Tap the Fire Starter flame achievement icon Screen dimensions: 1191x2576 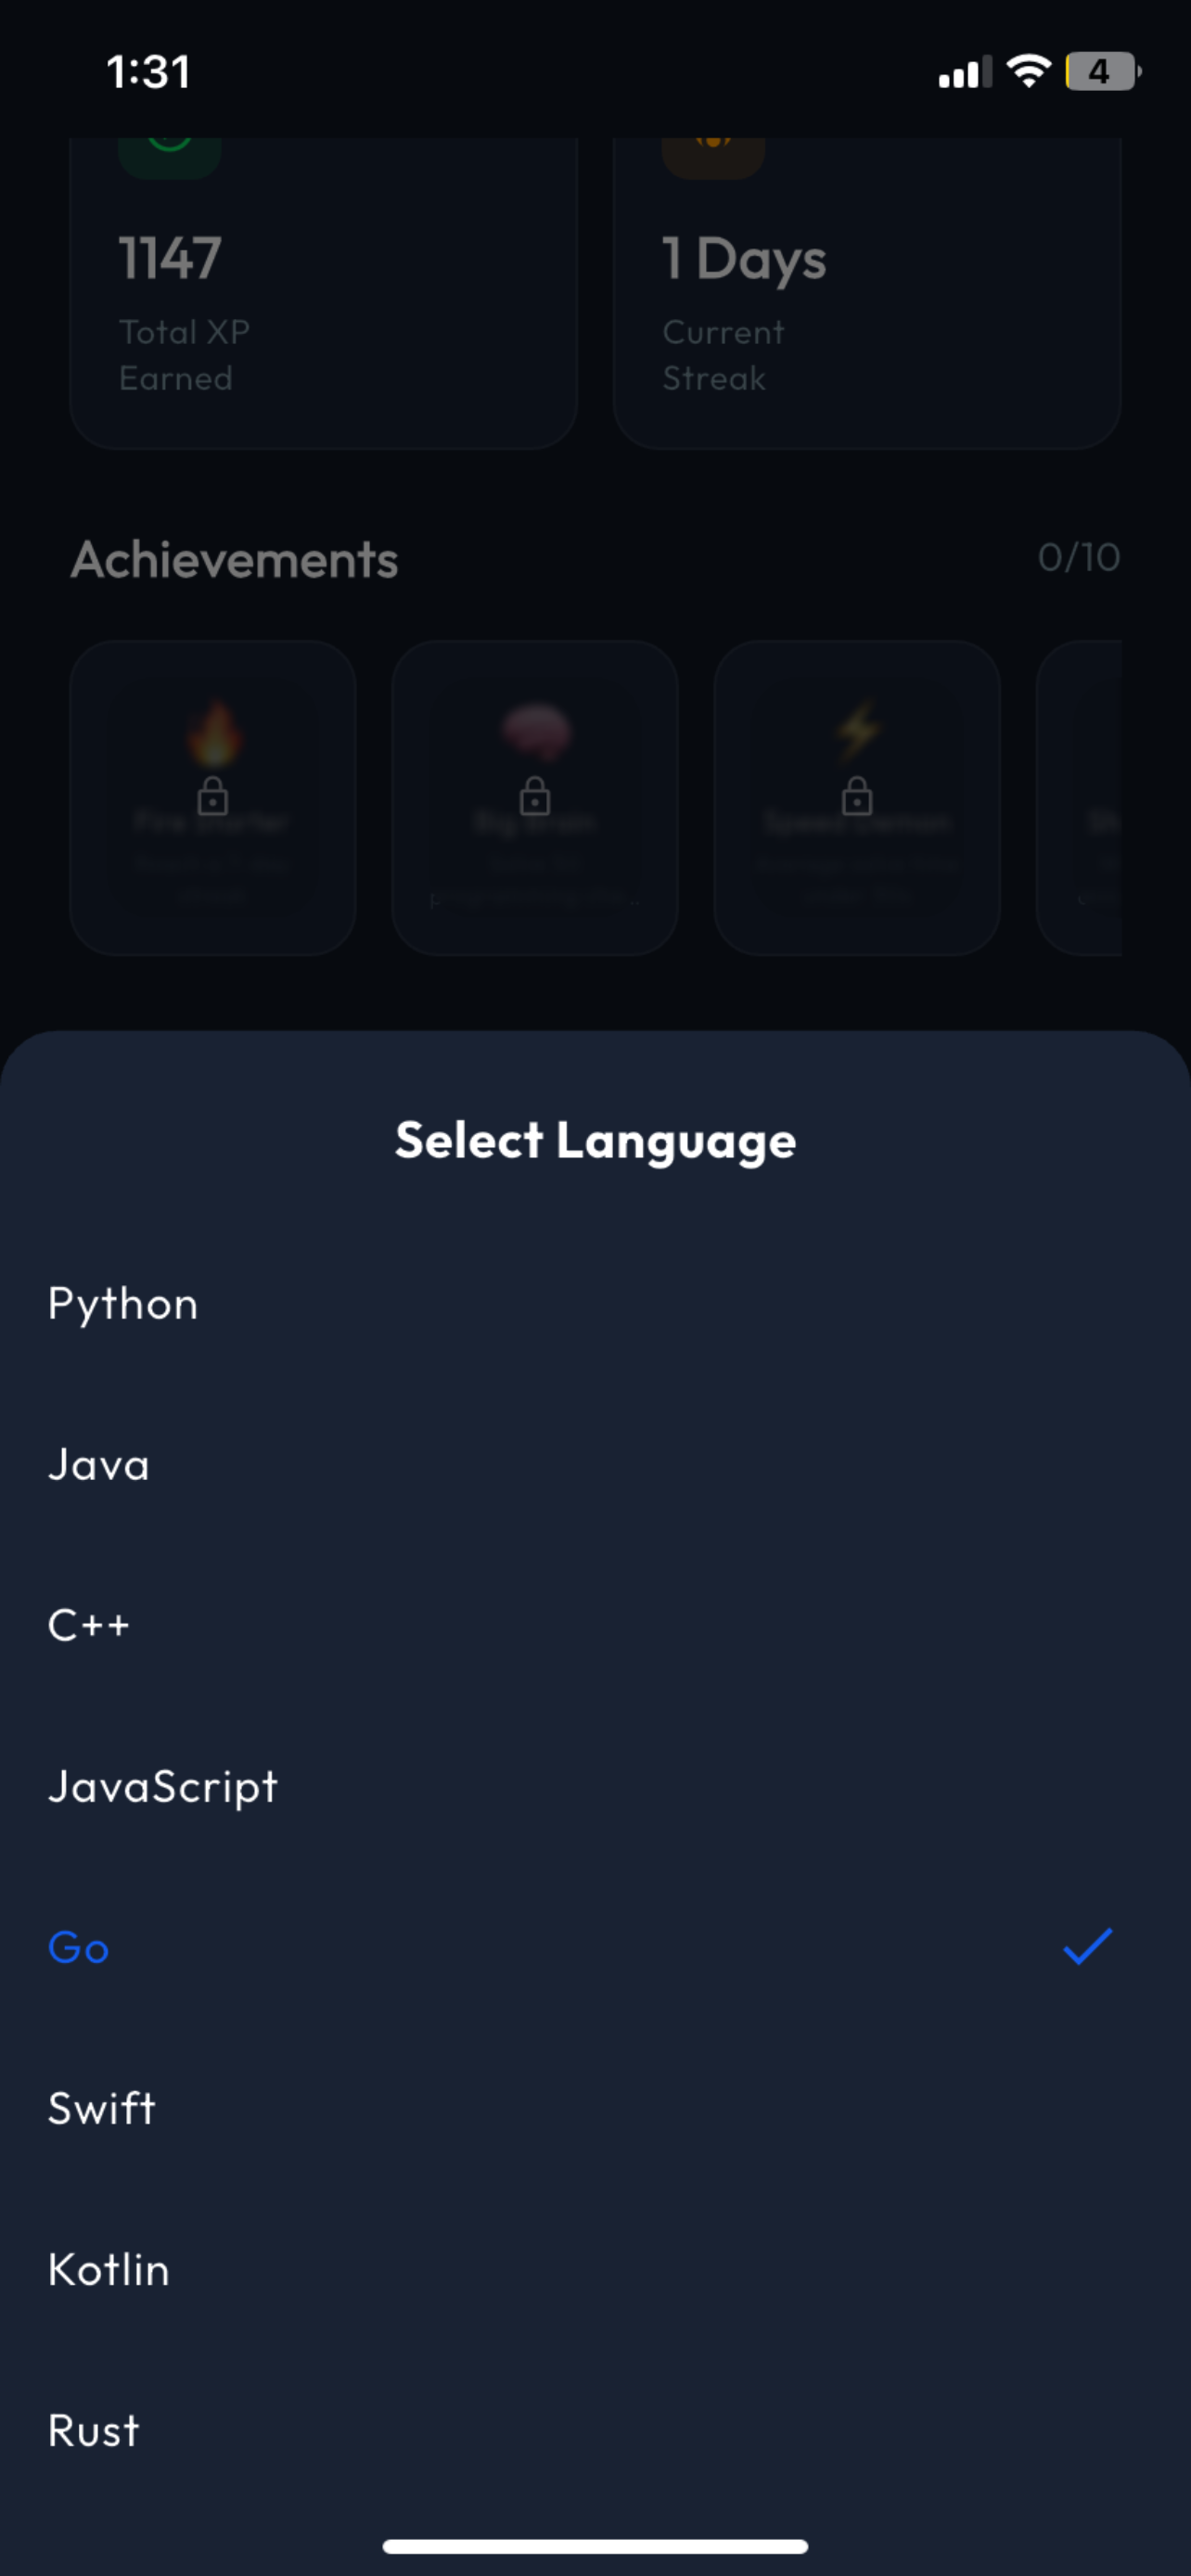[x=214, y=733]
